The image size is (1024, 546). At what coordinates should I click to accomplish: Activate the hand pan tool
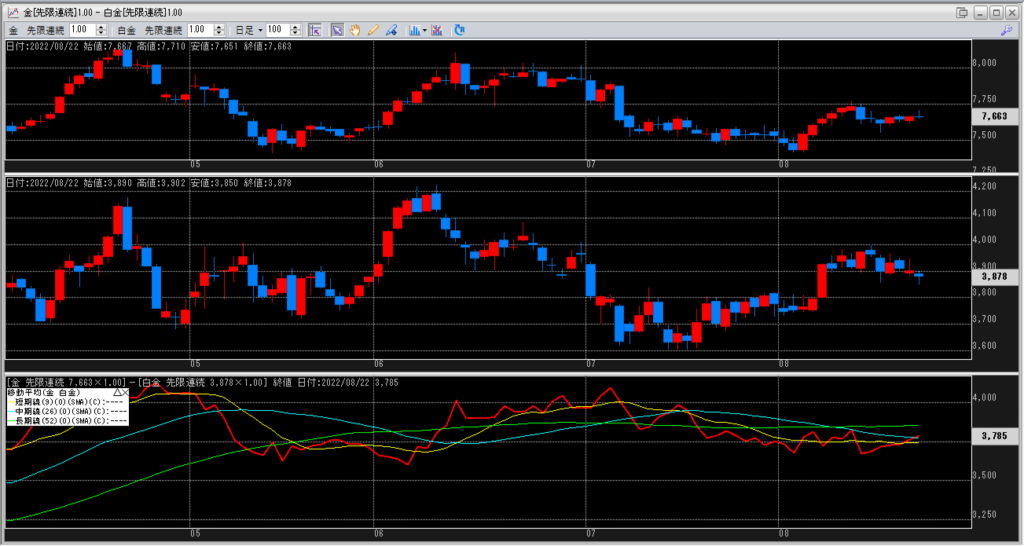point(355,30)
